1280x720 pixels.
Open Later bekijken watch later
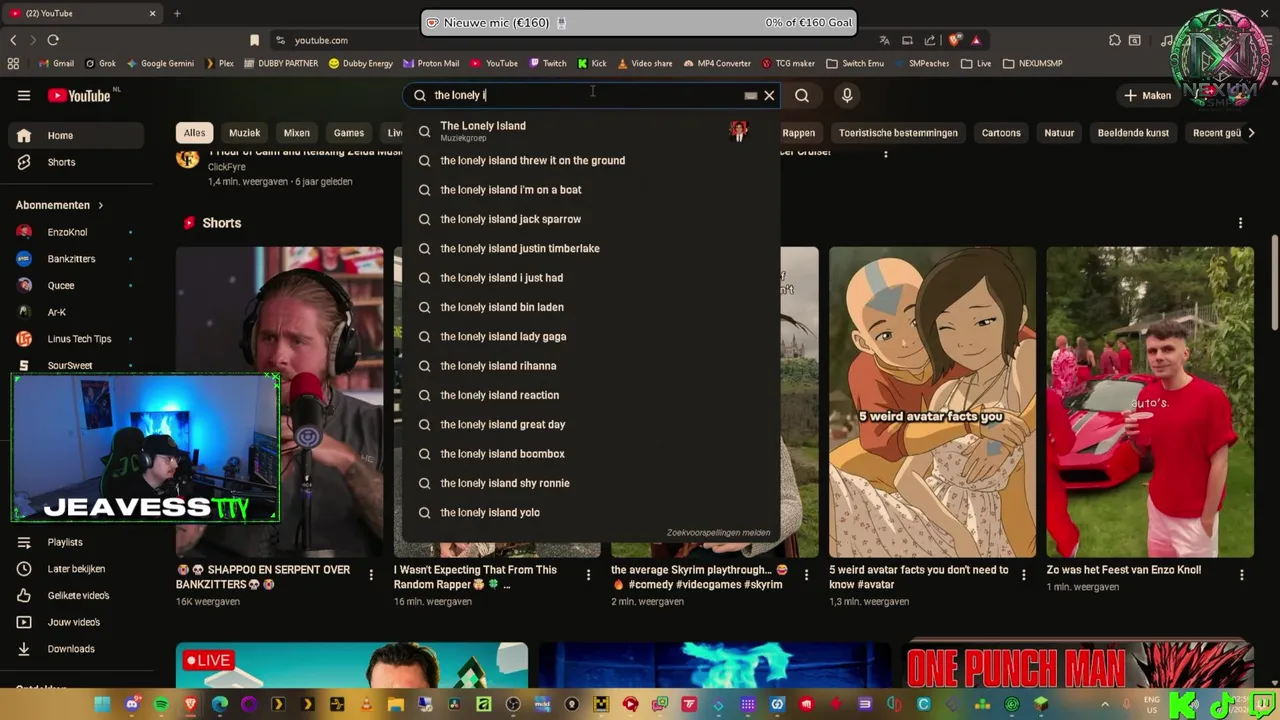click(x=77, y=569)
